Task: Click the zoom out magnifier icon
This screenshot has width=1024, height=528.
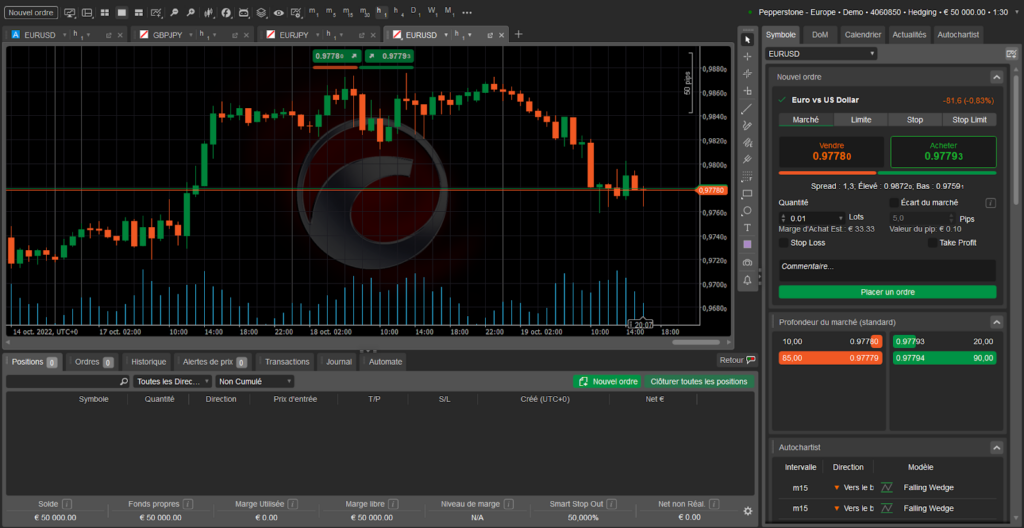Action: pyautogui.click(x=174, y=12)
